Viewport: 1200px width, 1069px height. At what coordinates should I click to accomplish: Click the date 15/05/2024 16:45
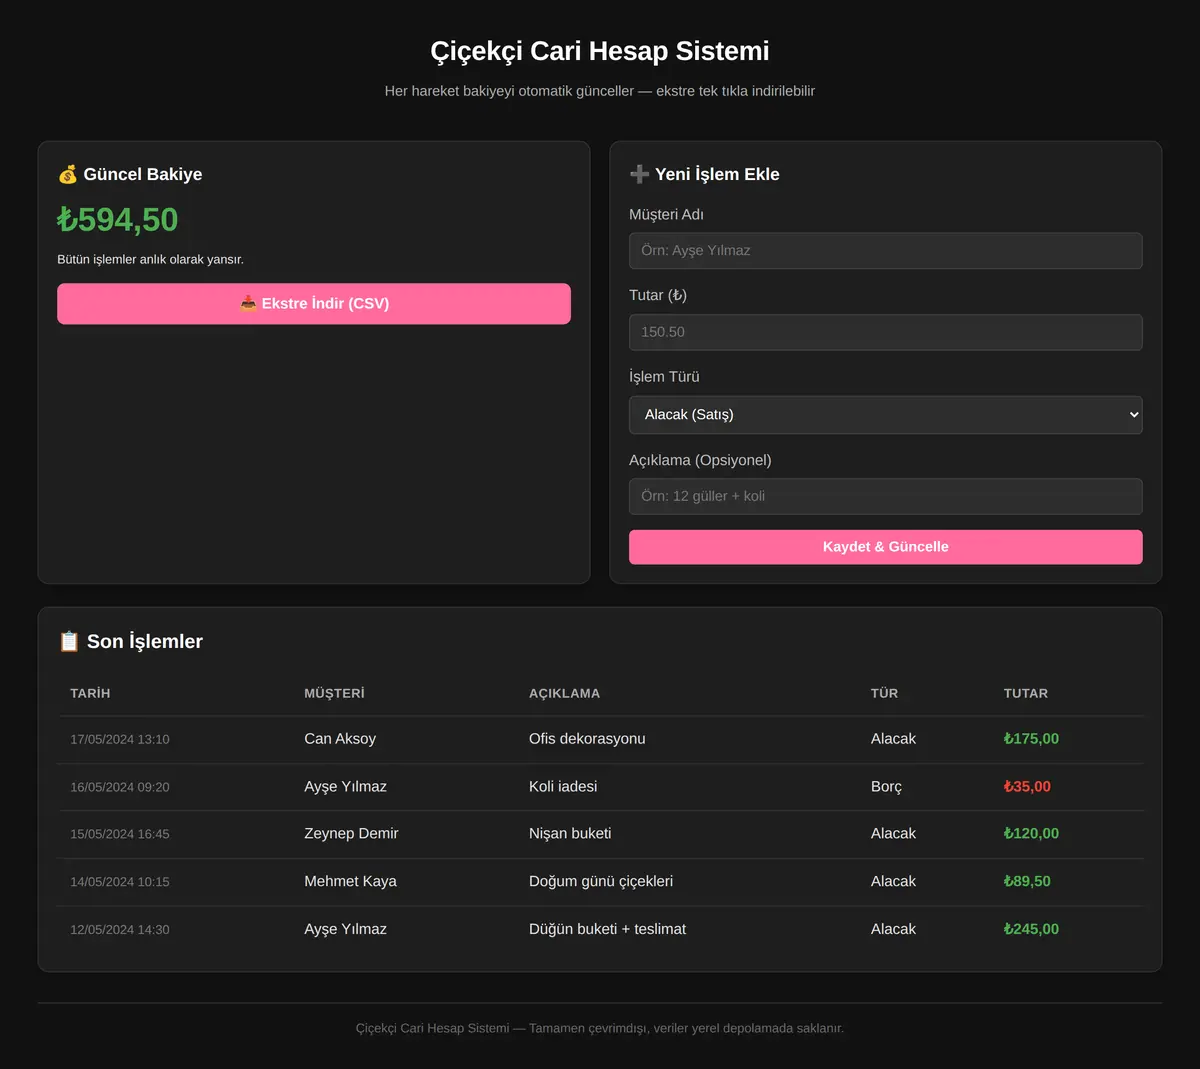120,834
